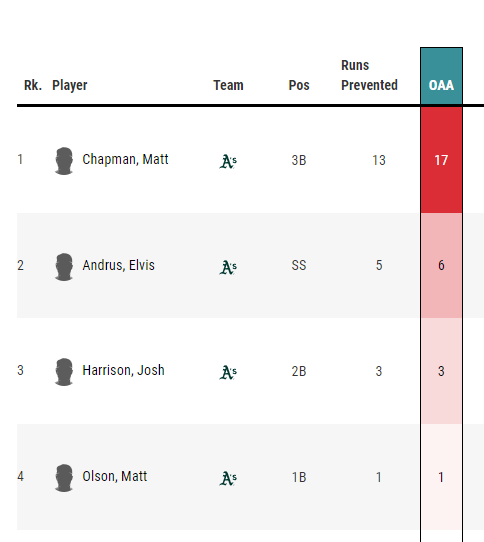Sort by the Pos column header
The height and width of the screenshot is (542, 484).
[x=299, y=85]
